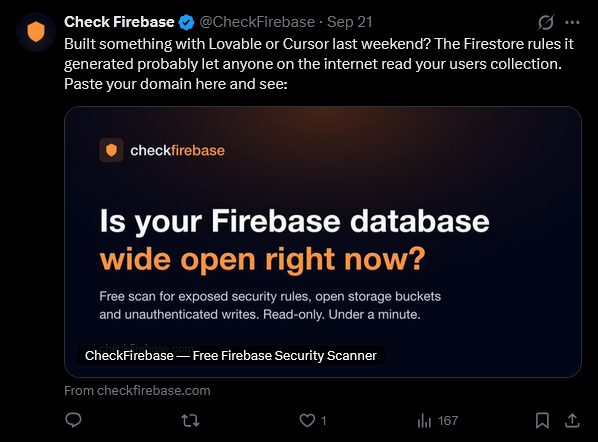Open the link preview card image
The width and height of the screenshot is (598, 442).
(323, 242)
